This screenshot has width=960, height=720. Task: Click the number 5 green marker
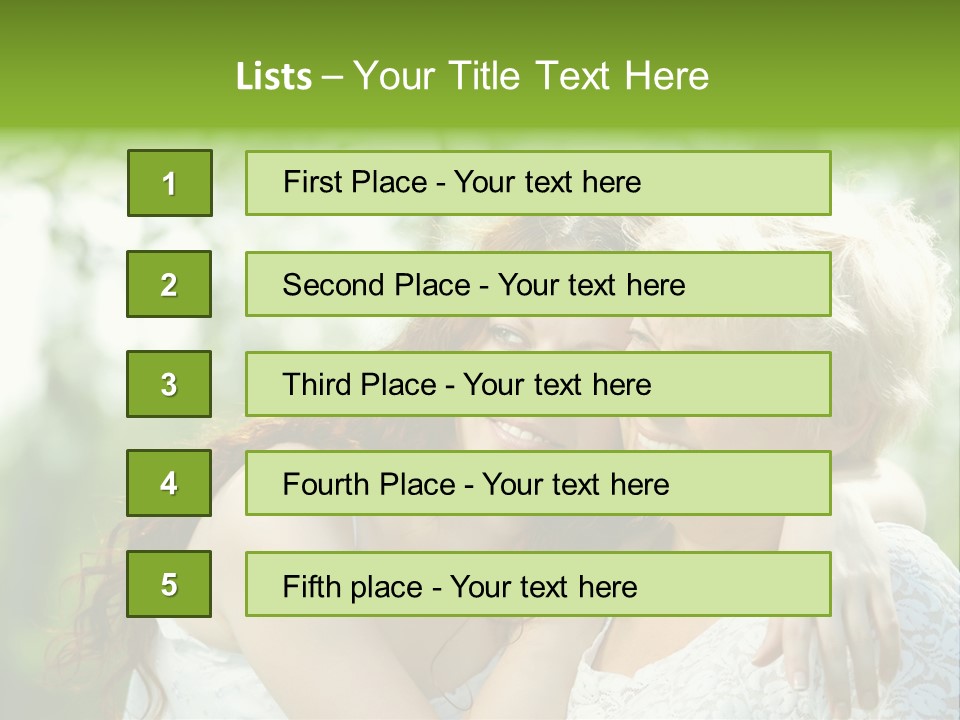click(x=169, y=584)
